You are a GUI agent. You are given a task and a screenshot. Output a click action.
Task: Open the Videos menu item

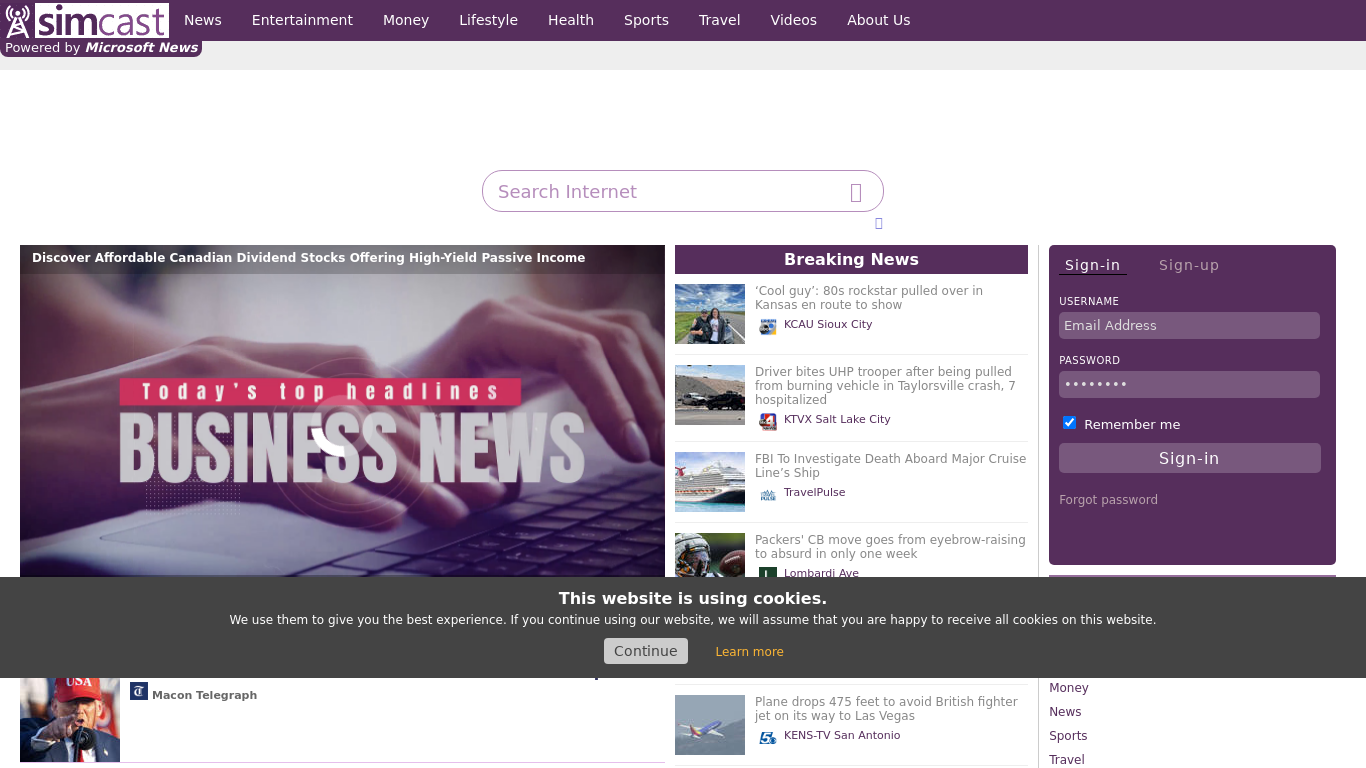tap(794, 20)
